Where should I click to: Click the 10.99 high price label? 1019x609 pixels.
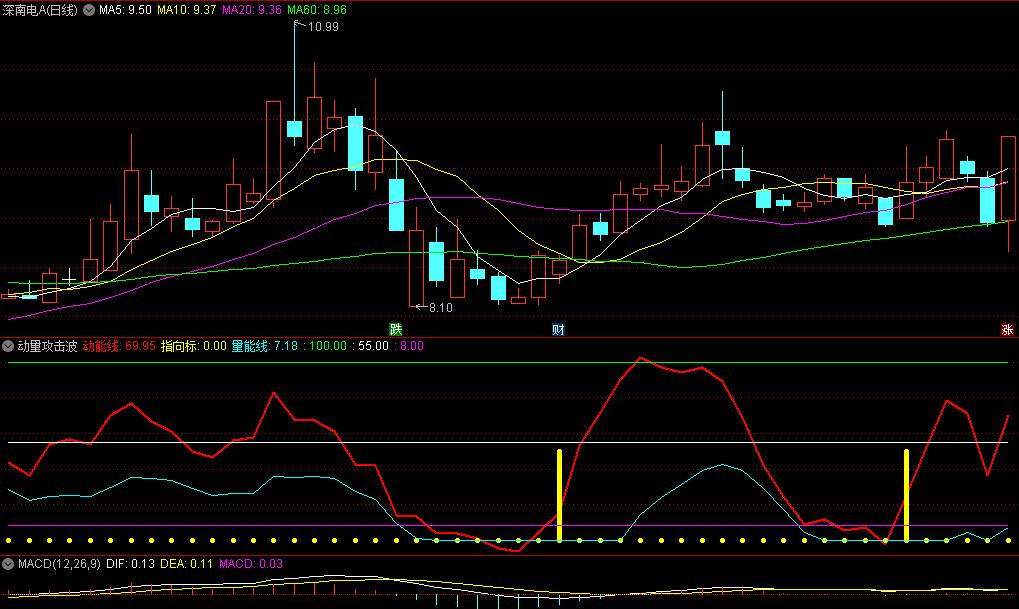[322, 27]
